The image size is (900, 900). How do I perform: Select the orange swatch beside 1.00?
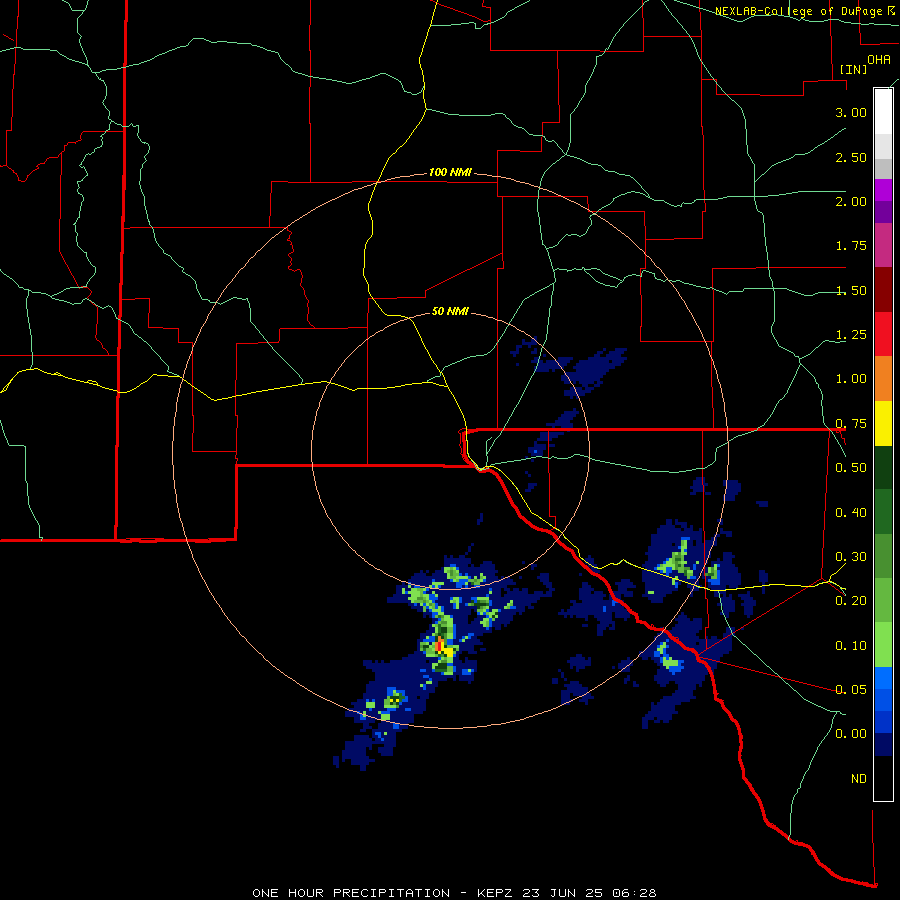pos(883,378)
